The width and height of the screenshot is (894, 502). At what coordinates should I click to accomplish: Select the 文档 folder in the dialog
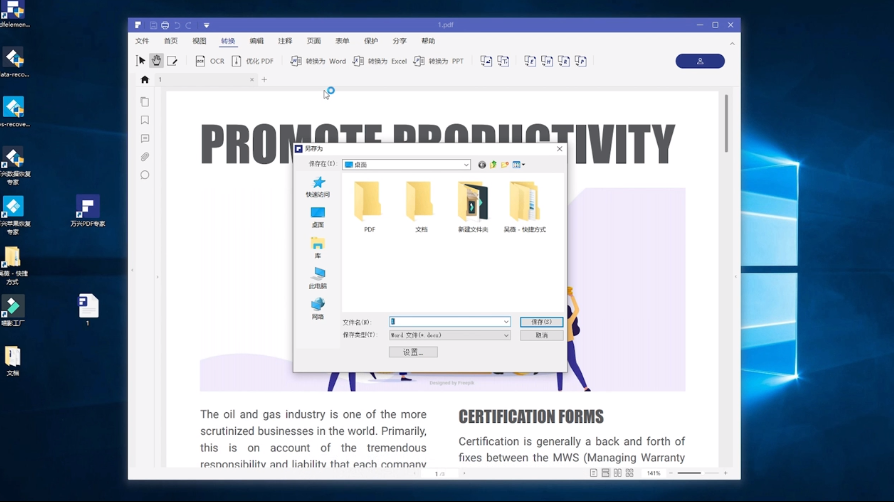pos(420,207)
